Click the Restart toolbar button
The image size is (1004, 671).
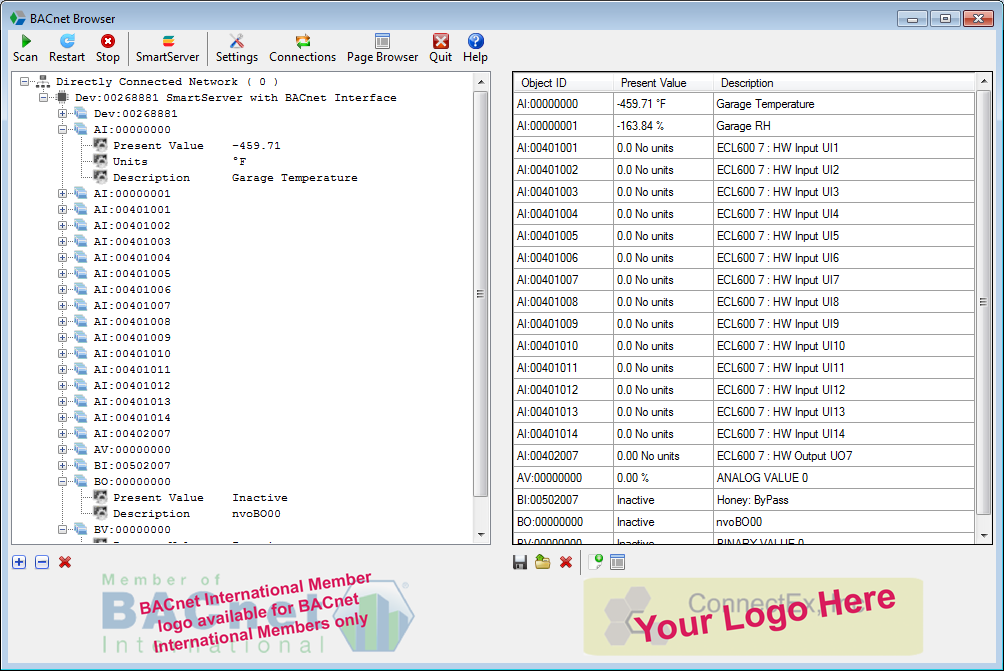point(67,49)
